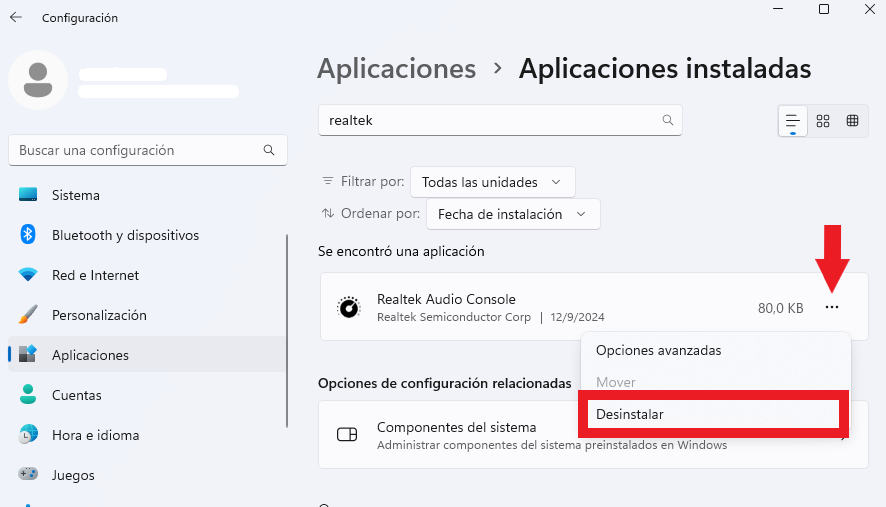Viewport: 886px width, 507px height.
Task: Open Cuentas settings
Action: [147, 395]
